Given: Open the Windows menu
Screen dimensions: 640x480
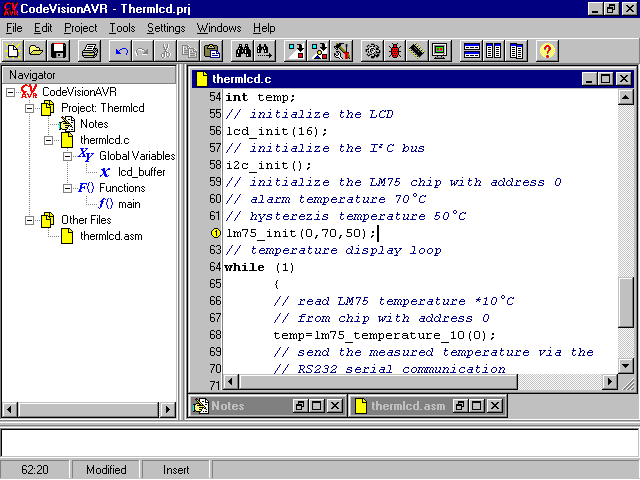Looking at the screenshot, I should (x=219, y=28).
